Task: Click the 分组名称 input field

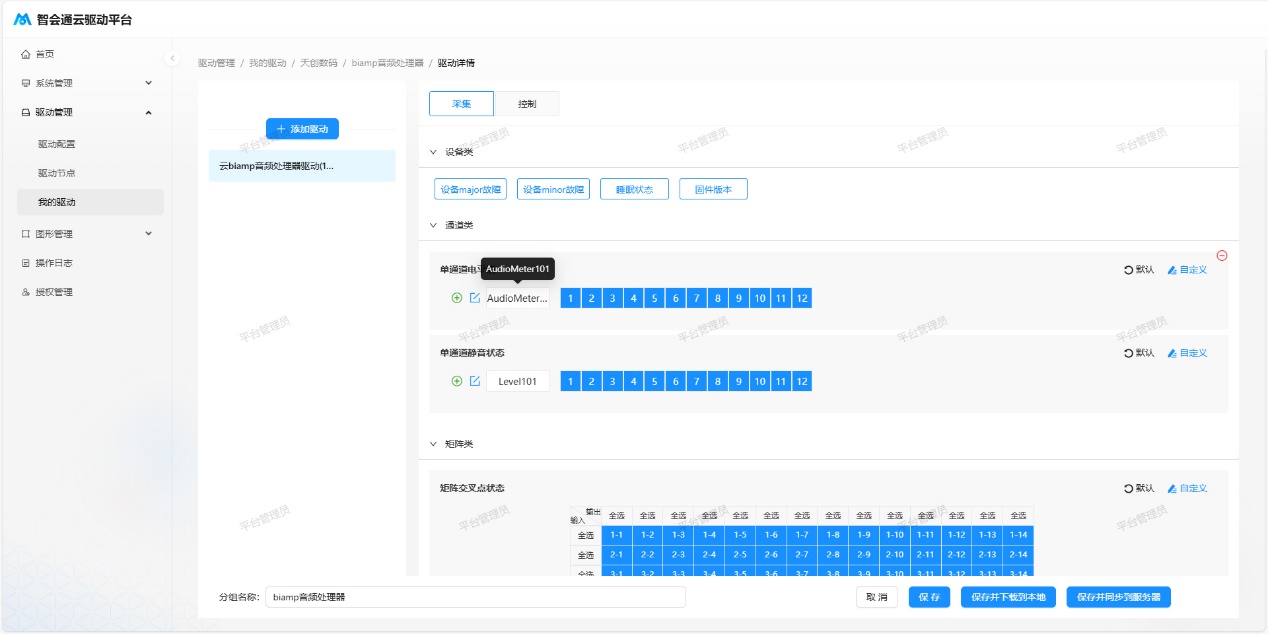Action: tap(475, 597)
